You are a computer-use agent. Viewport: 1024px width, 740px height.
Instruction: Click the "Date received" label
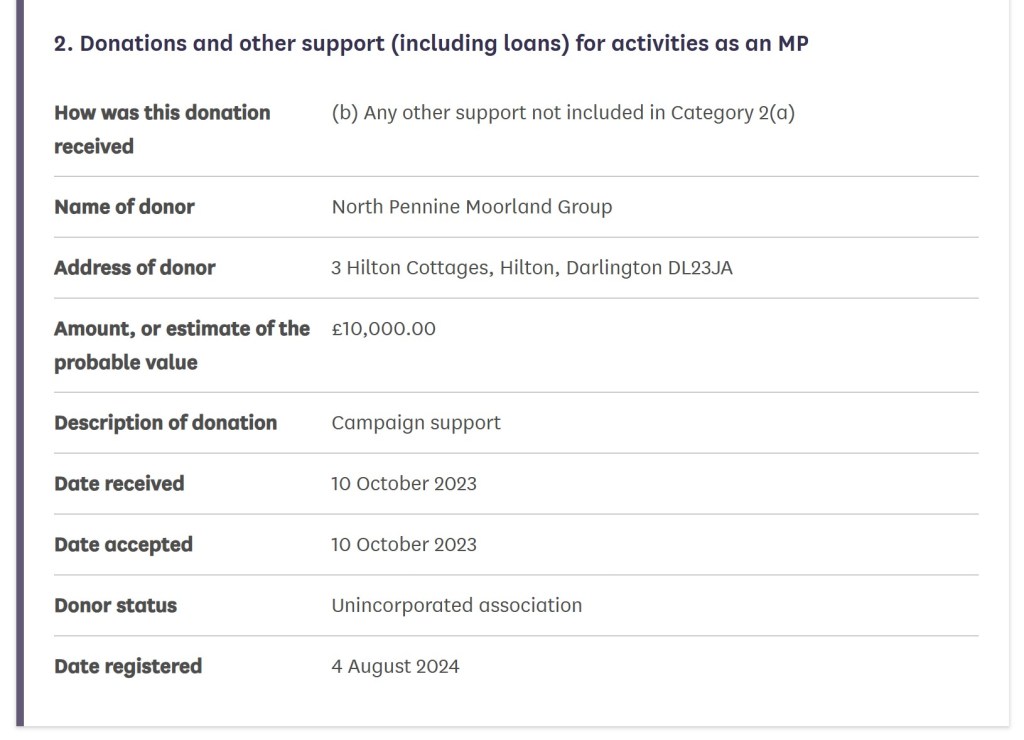click(119, 484)
